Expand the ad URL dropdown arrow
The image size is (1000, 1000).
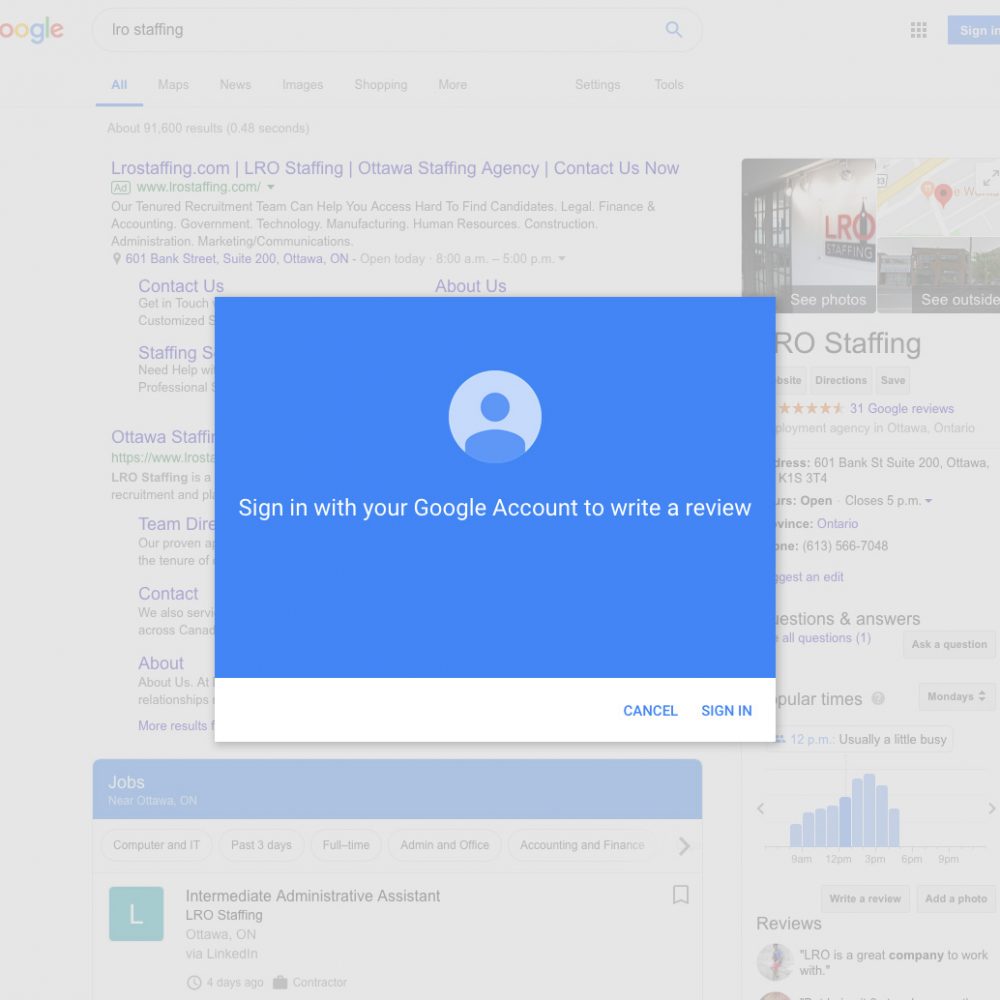(271, 188)
